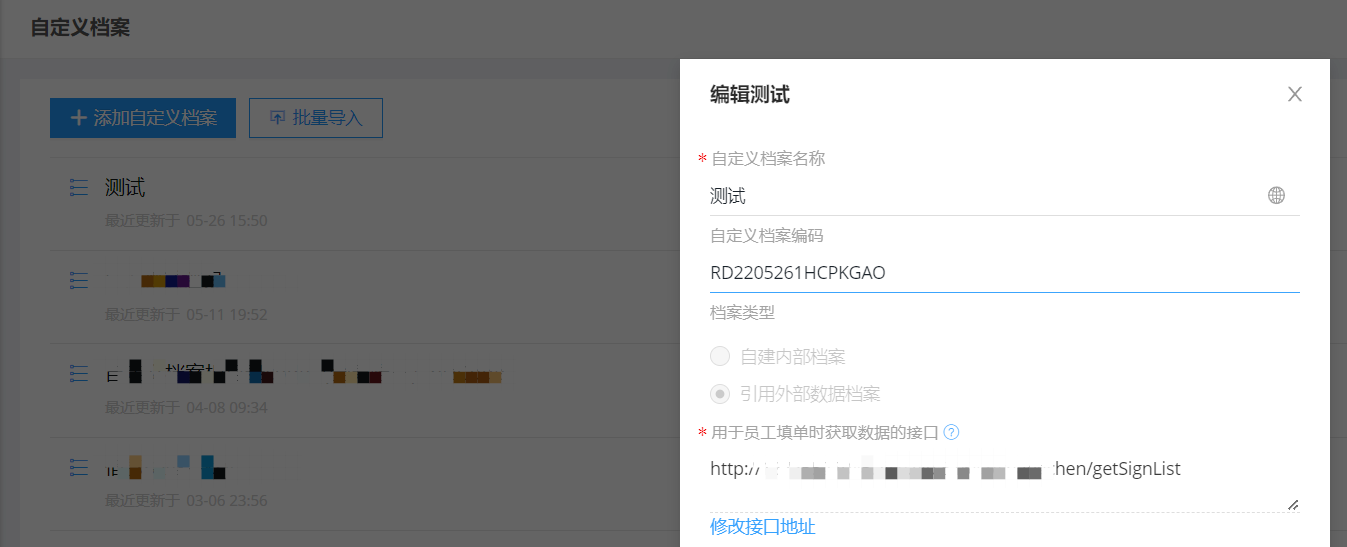Close the 编辑测试 dialog with the X
This screenshot has height=547, width=1347.
coord(1294,95)
